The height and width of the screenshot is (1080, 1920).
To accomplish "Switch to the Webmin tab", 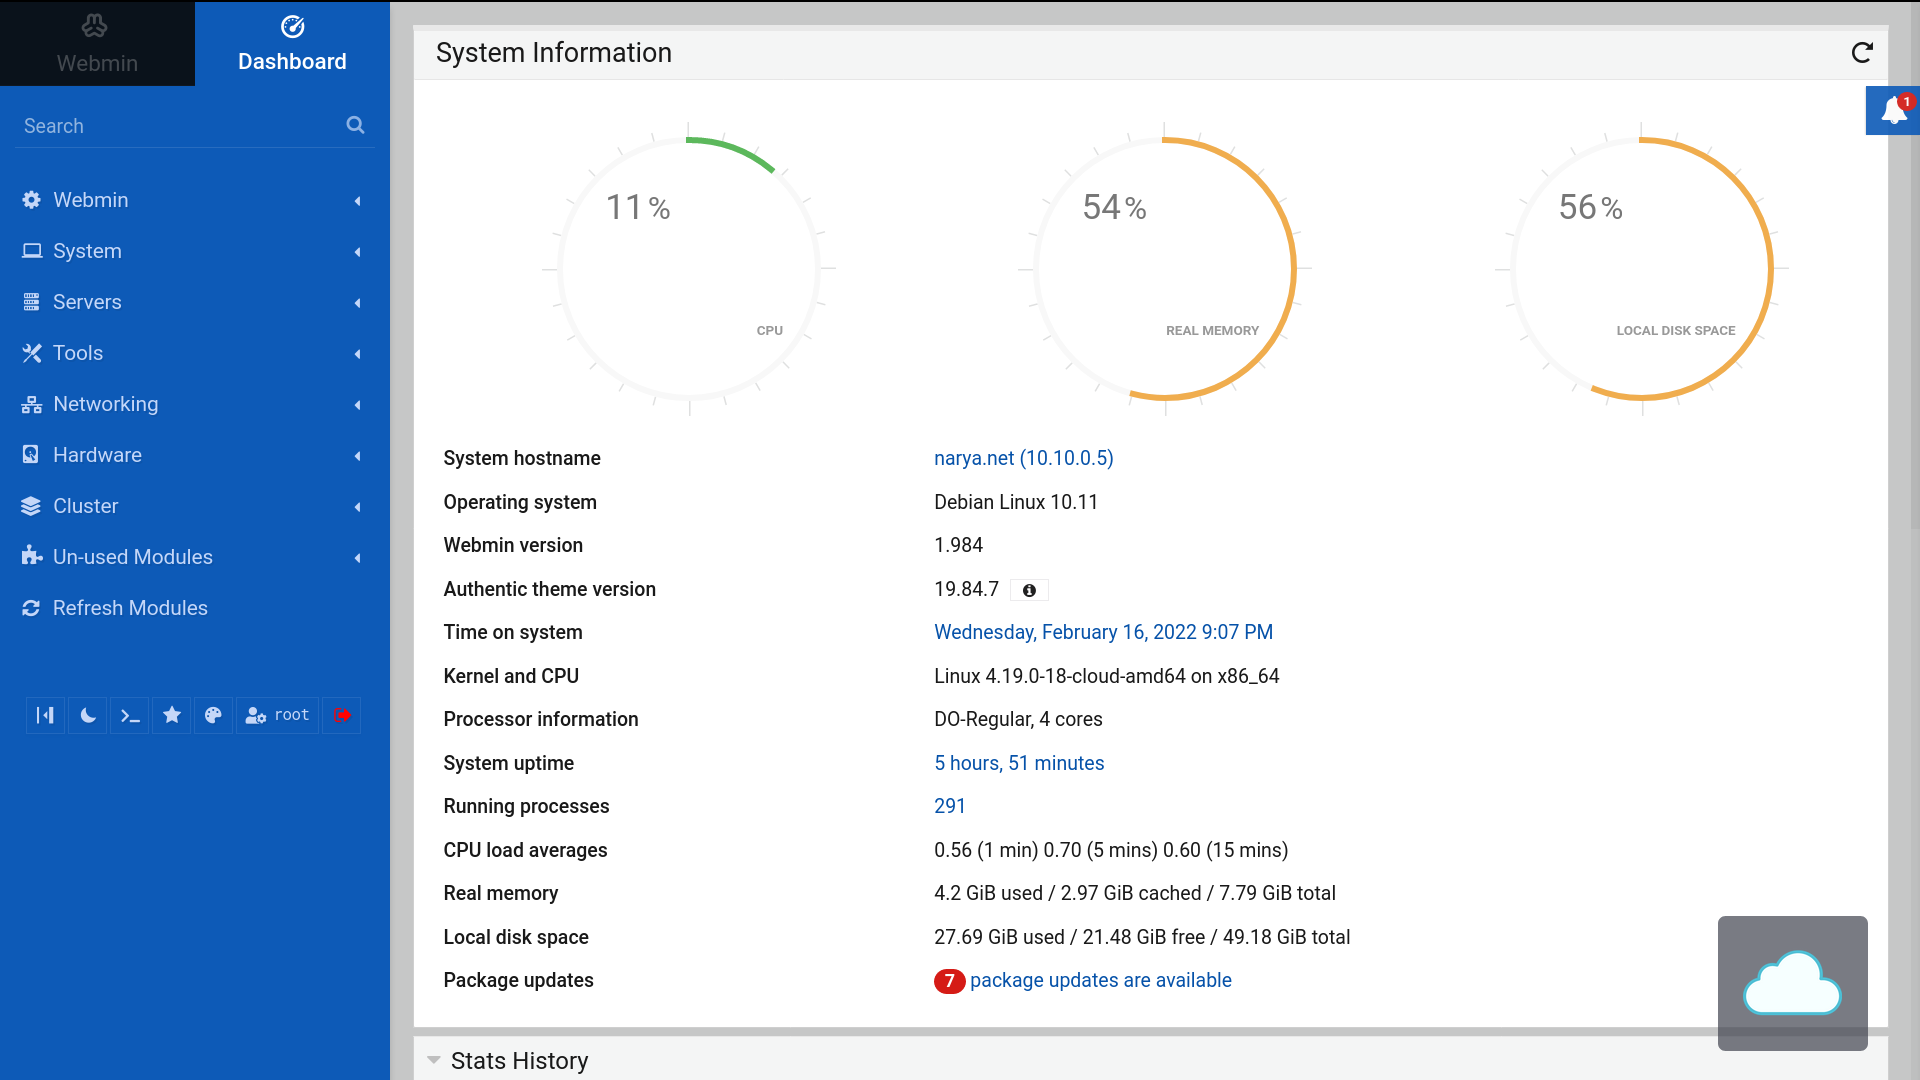I will [x=97, y=44].
